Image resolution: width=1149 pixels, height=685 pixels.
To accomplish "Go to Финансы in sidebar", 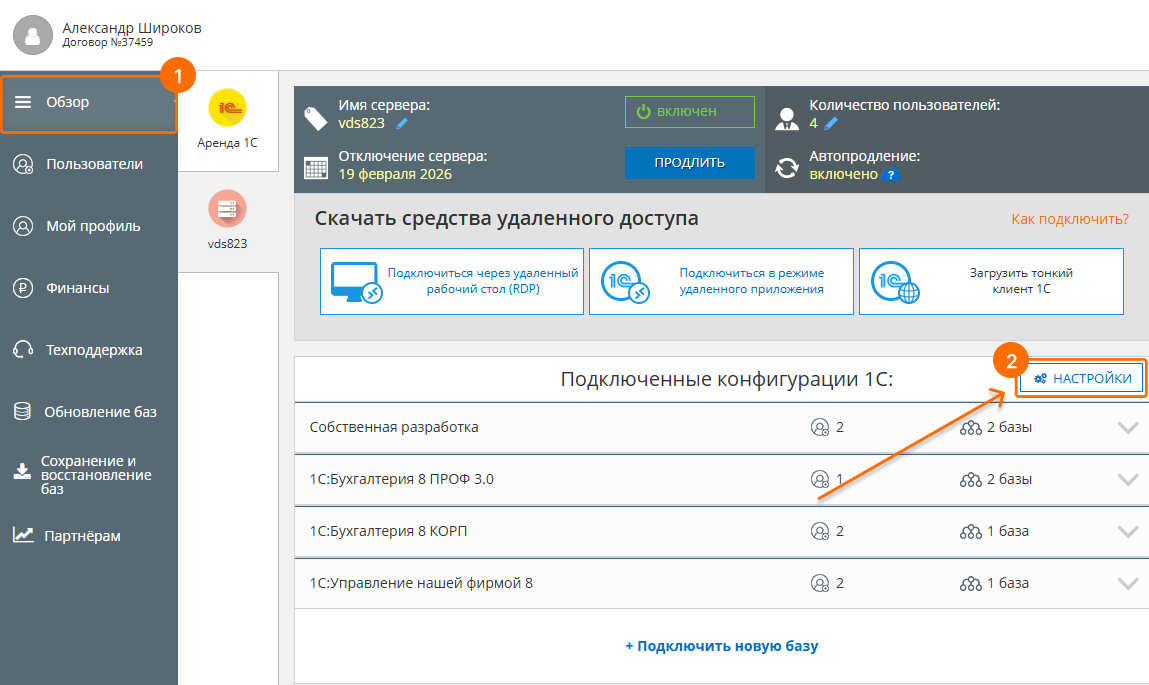I will pyautogui.click(x=77, y=288).
